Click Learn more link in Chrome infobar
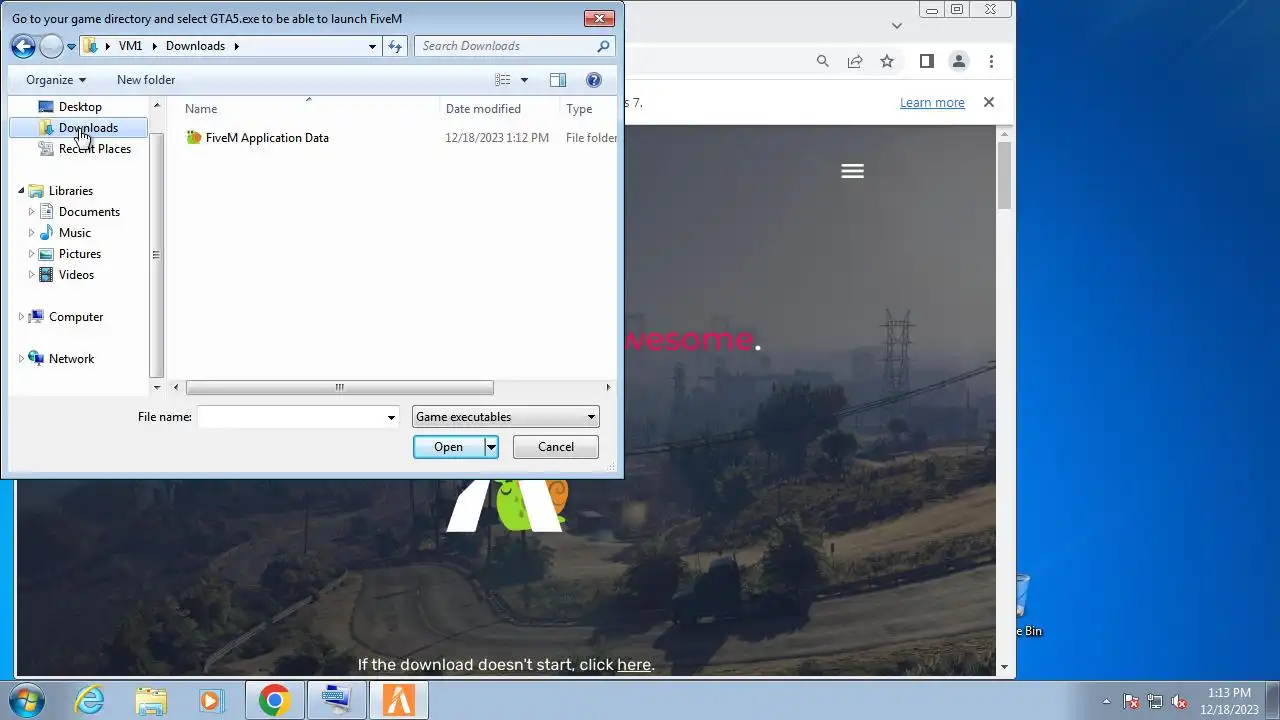The width and height of the screenshot is (1280, 720). coord(932,103)
